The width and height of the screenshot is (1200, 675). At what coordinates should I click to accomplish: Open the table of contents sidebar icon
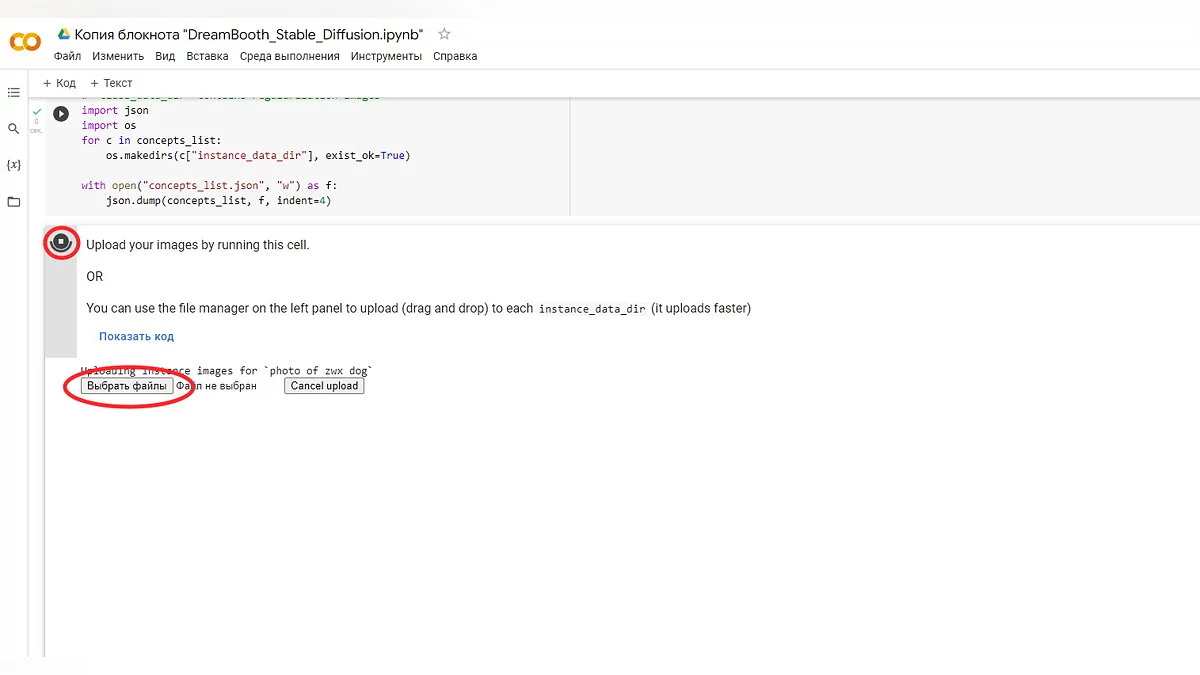13,92
